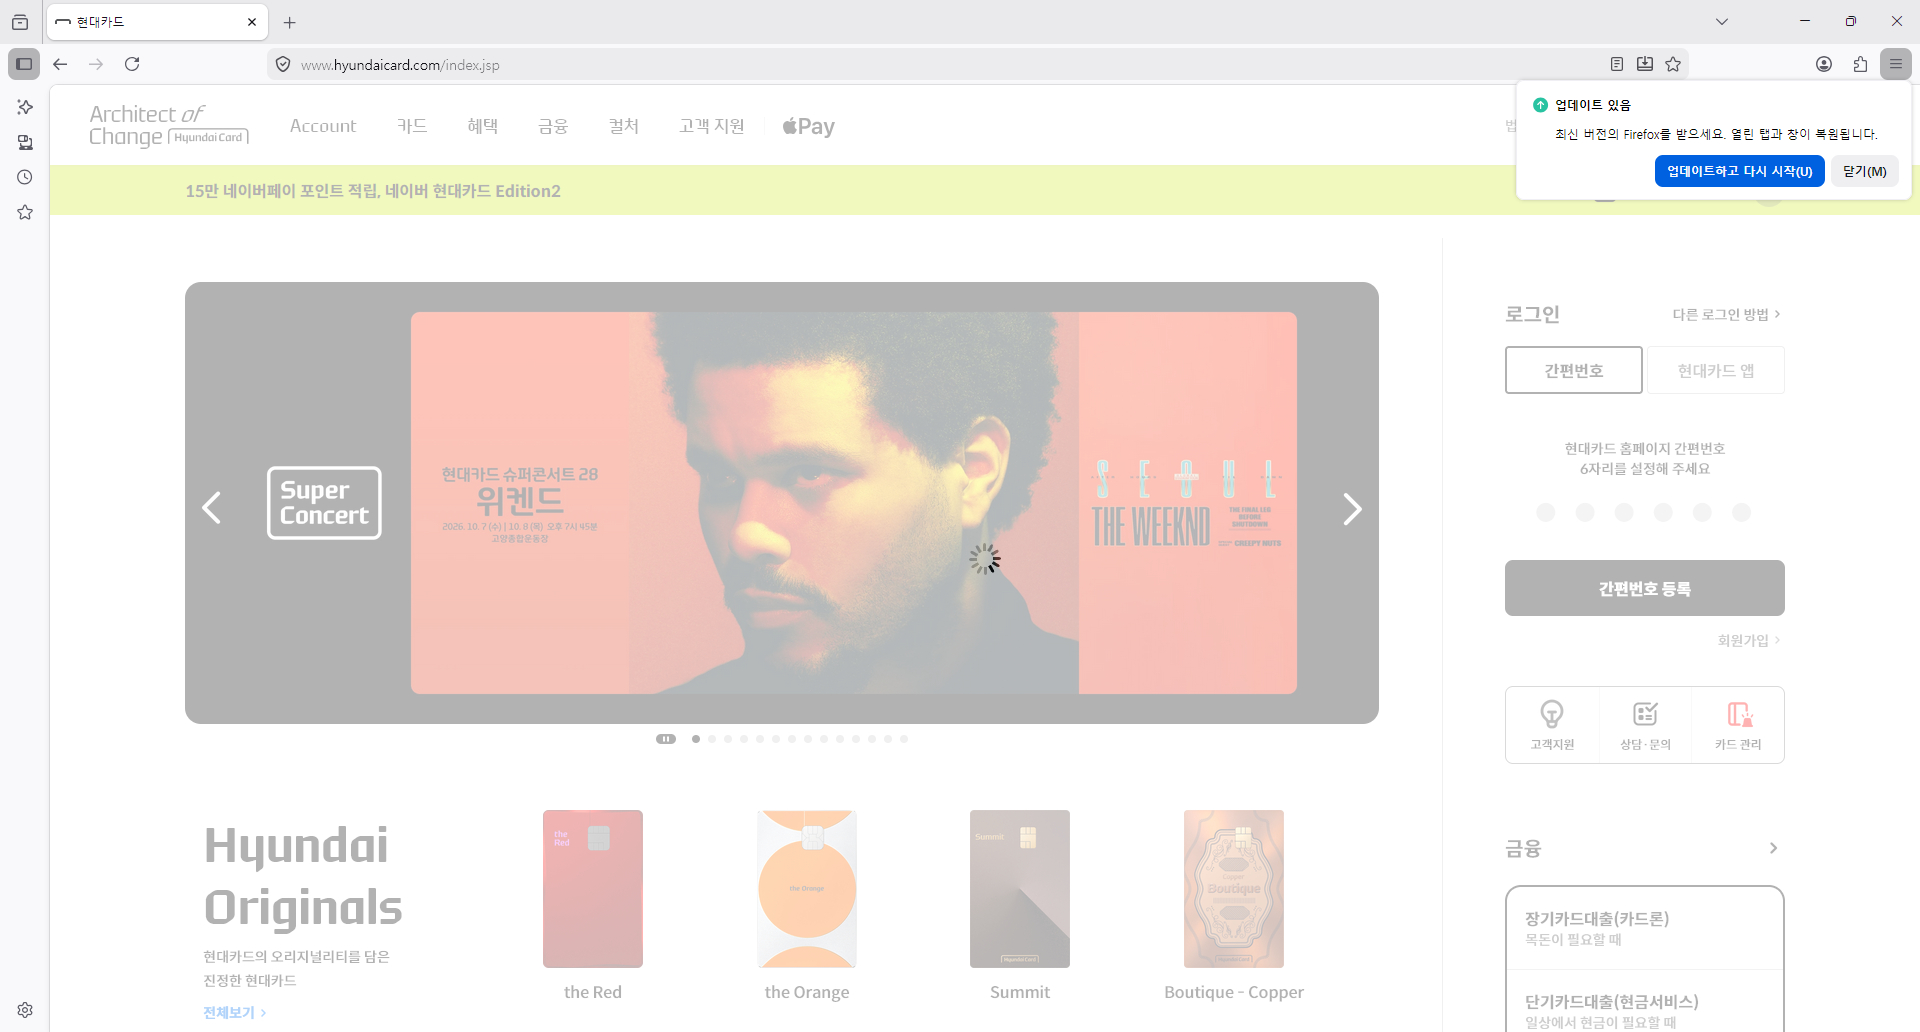The height and width of the screenshot is (1032, 1920).
Task: Select the 간편번호 login tab
Action: (x=1574, y=370)
